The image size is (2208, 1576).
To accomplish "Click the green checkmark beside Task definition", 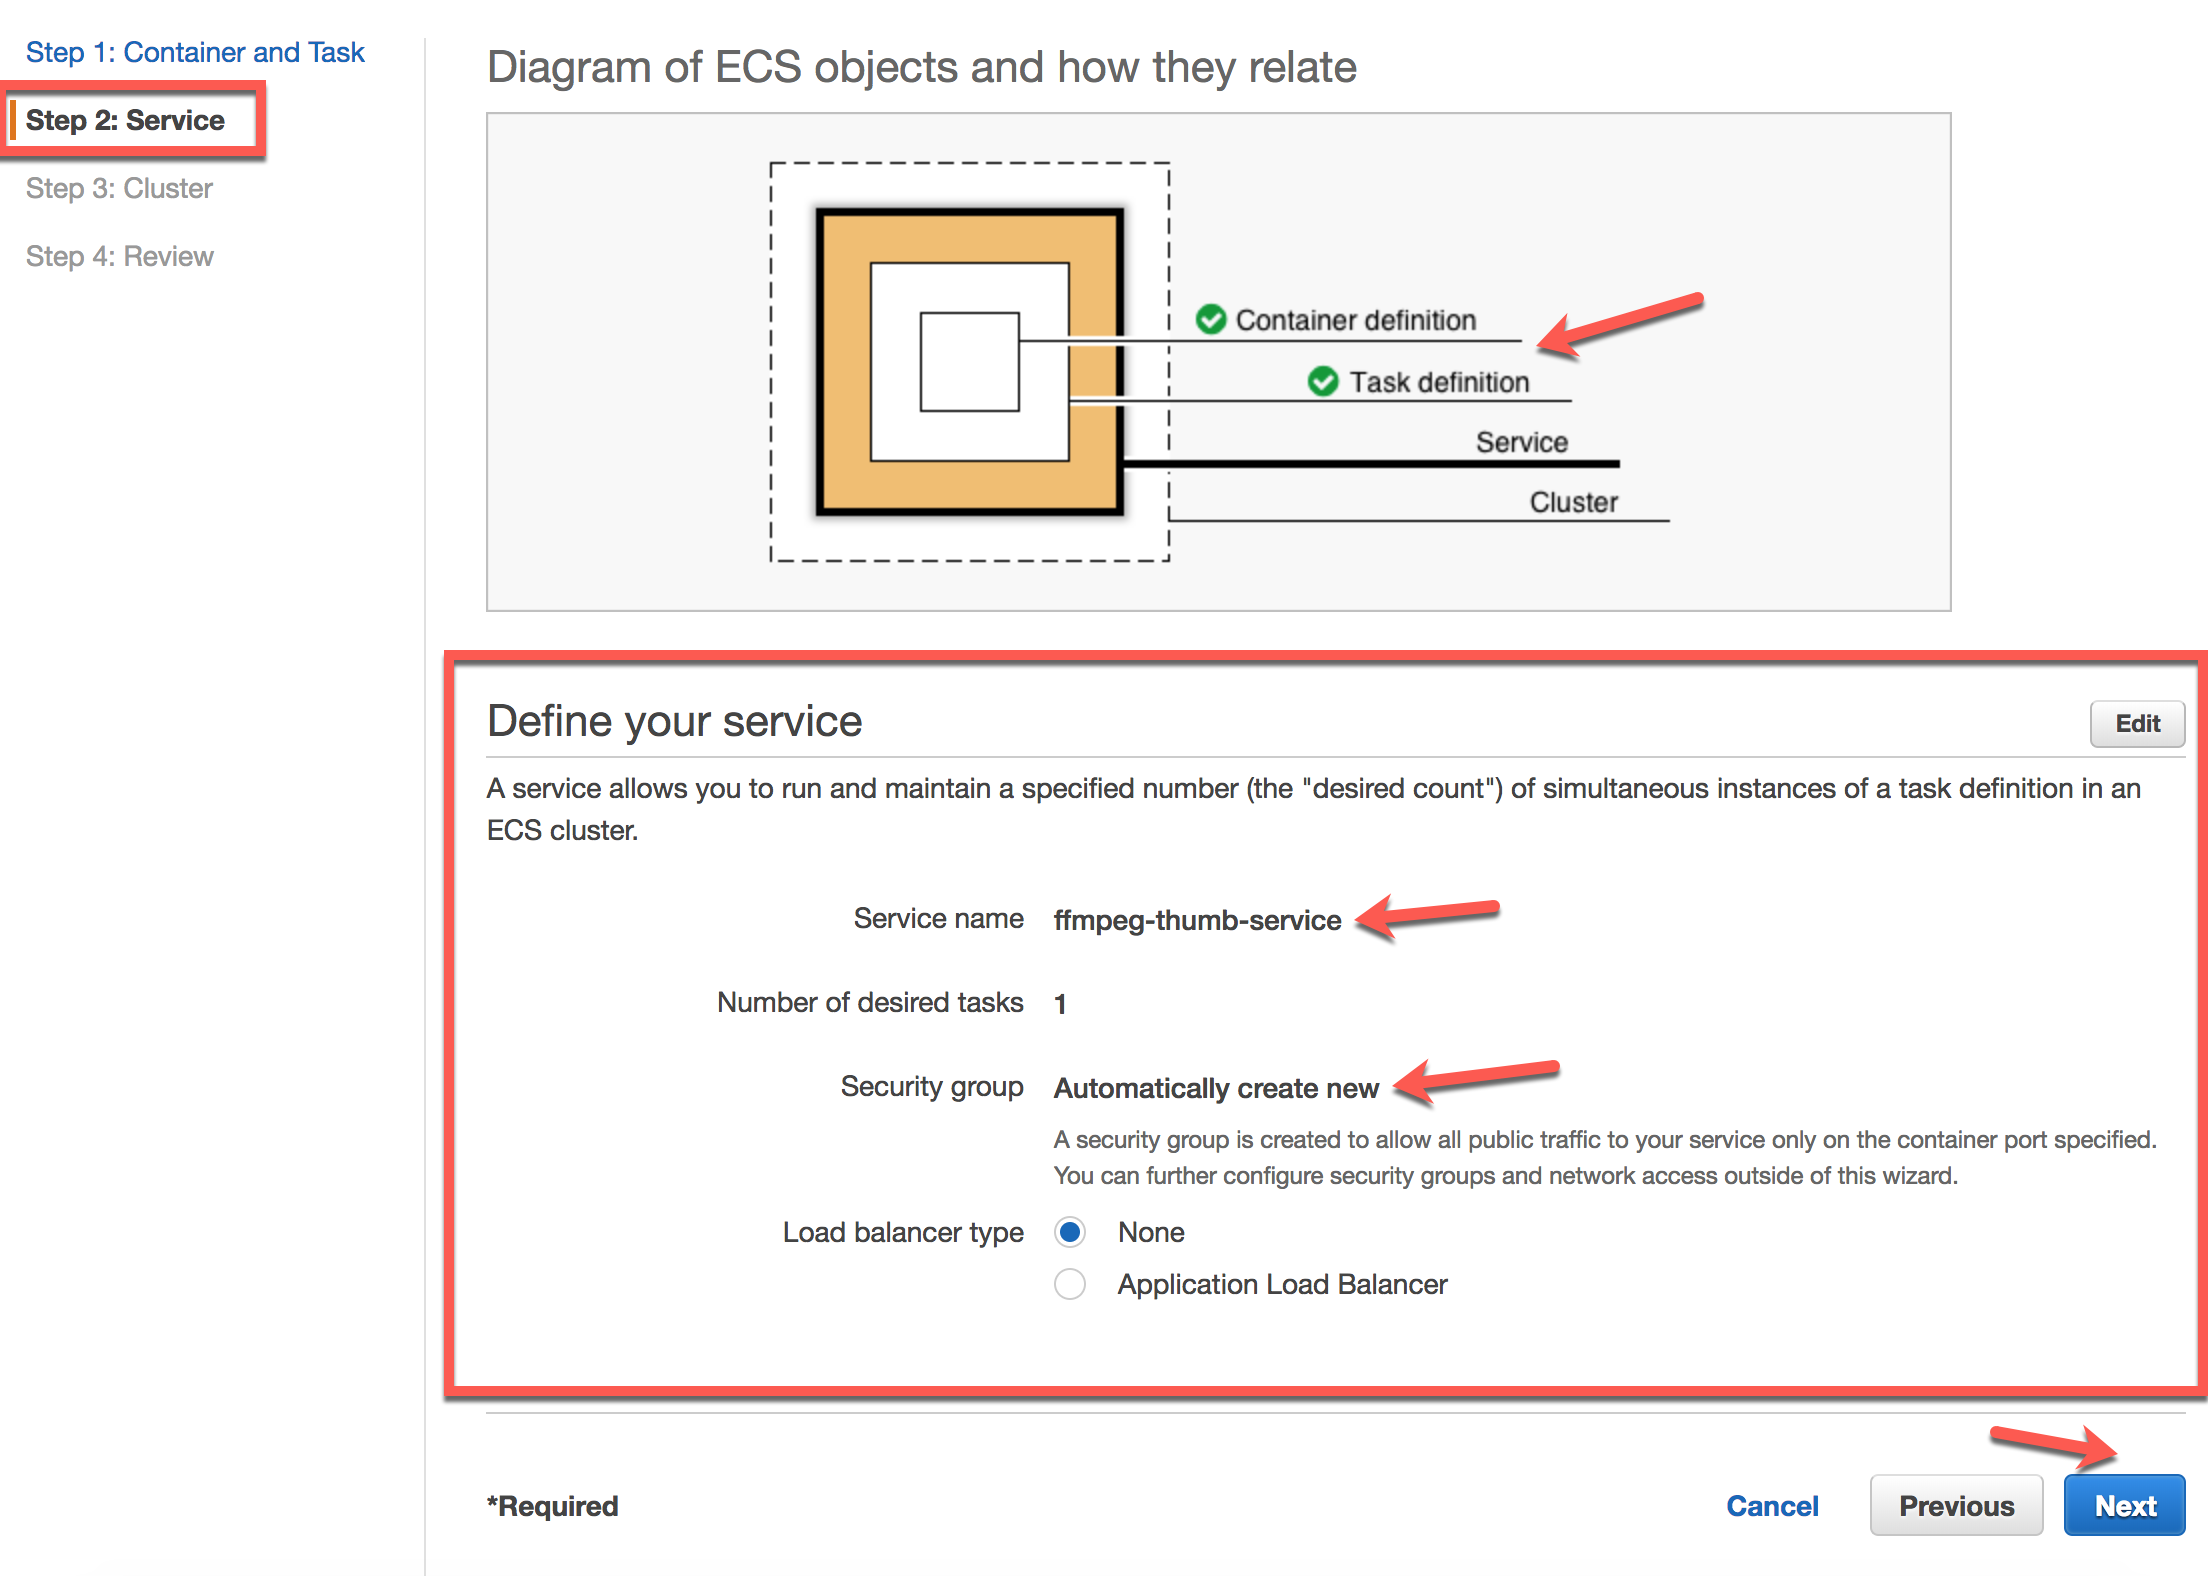I will pyautogui.click(x=1322, y=380).
